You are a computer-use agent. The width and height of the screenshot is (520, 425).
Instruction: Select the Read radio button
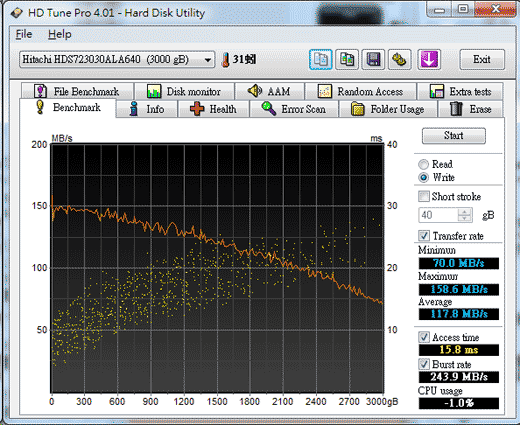(x=423, y=164)
